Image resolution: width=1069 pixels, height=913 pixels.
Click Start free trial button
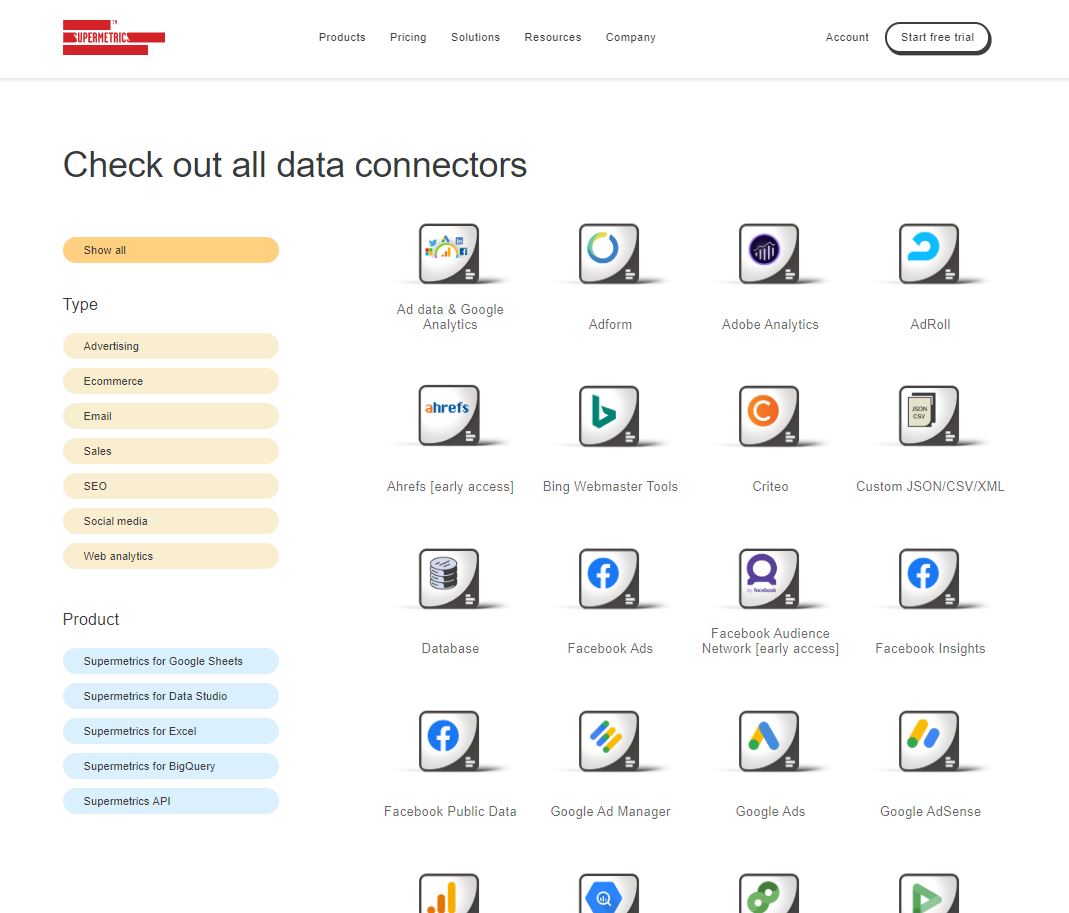[x=937, y=38]
